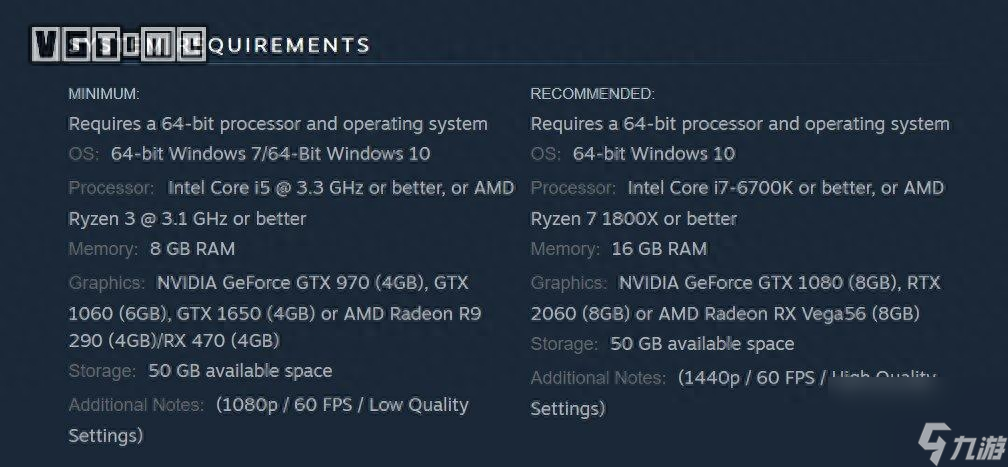The height and width of the screenshot is (467, 1008).
Task: Select recommended OS 64-bit Windows 10 text
Action: point(654,154)
